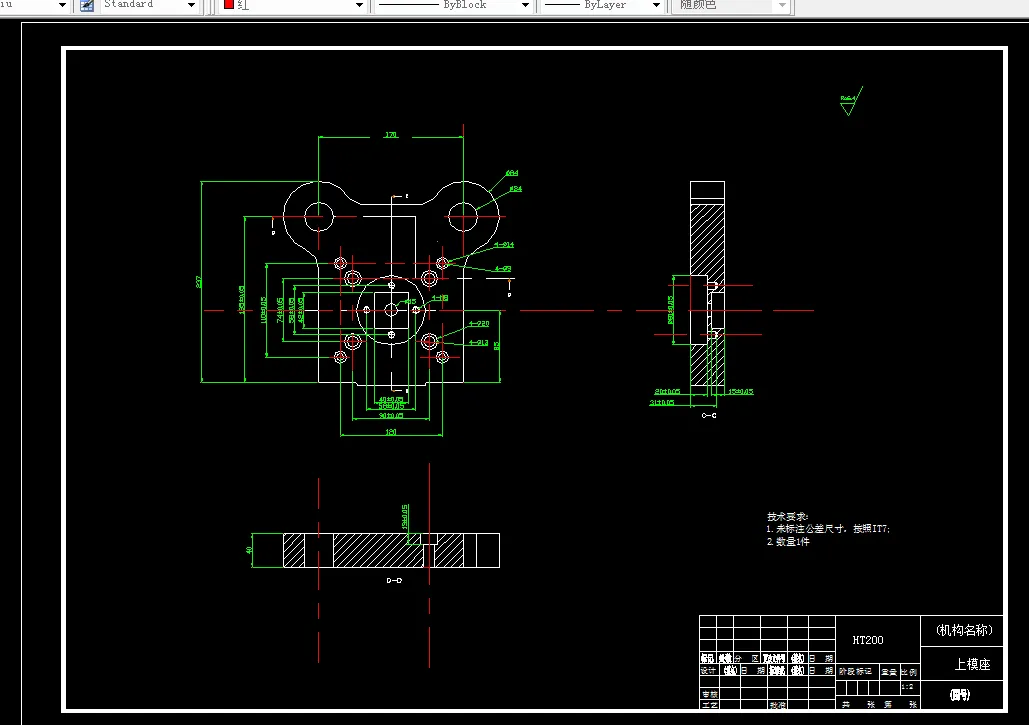Open the ByLayer lineweight dropdown
Screen dimensions: 1029x725
656,5
